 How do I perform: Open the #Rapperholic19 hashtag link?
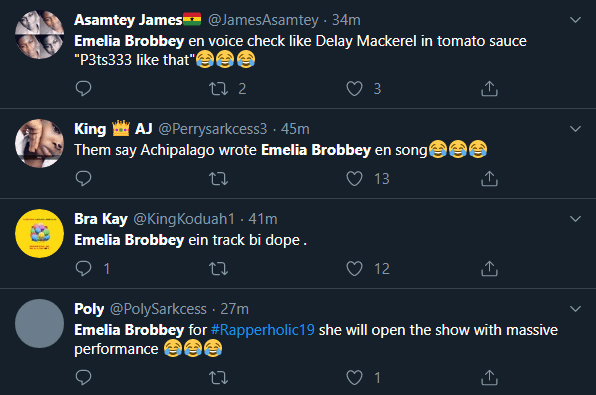(x=263, y=330)
